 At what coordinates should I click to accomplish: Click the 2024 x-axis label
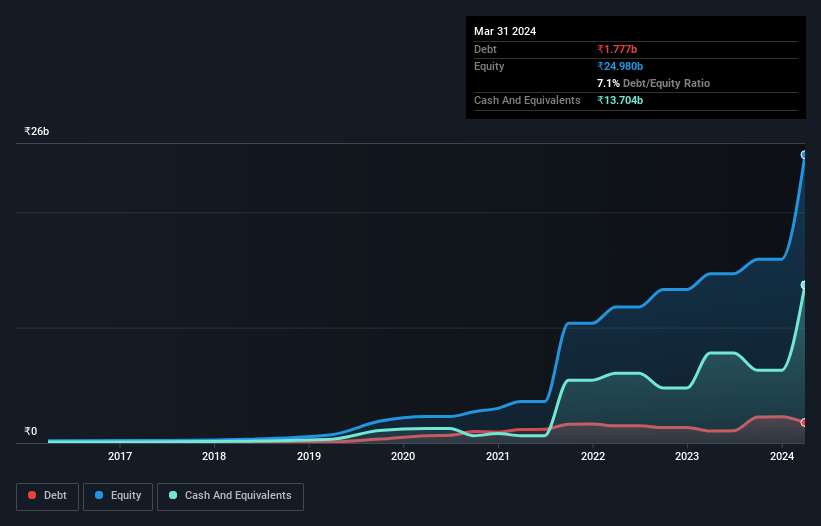(782, 456)
